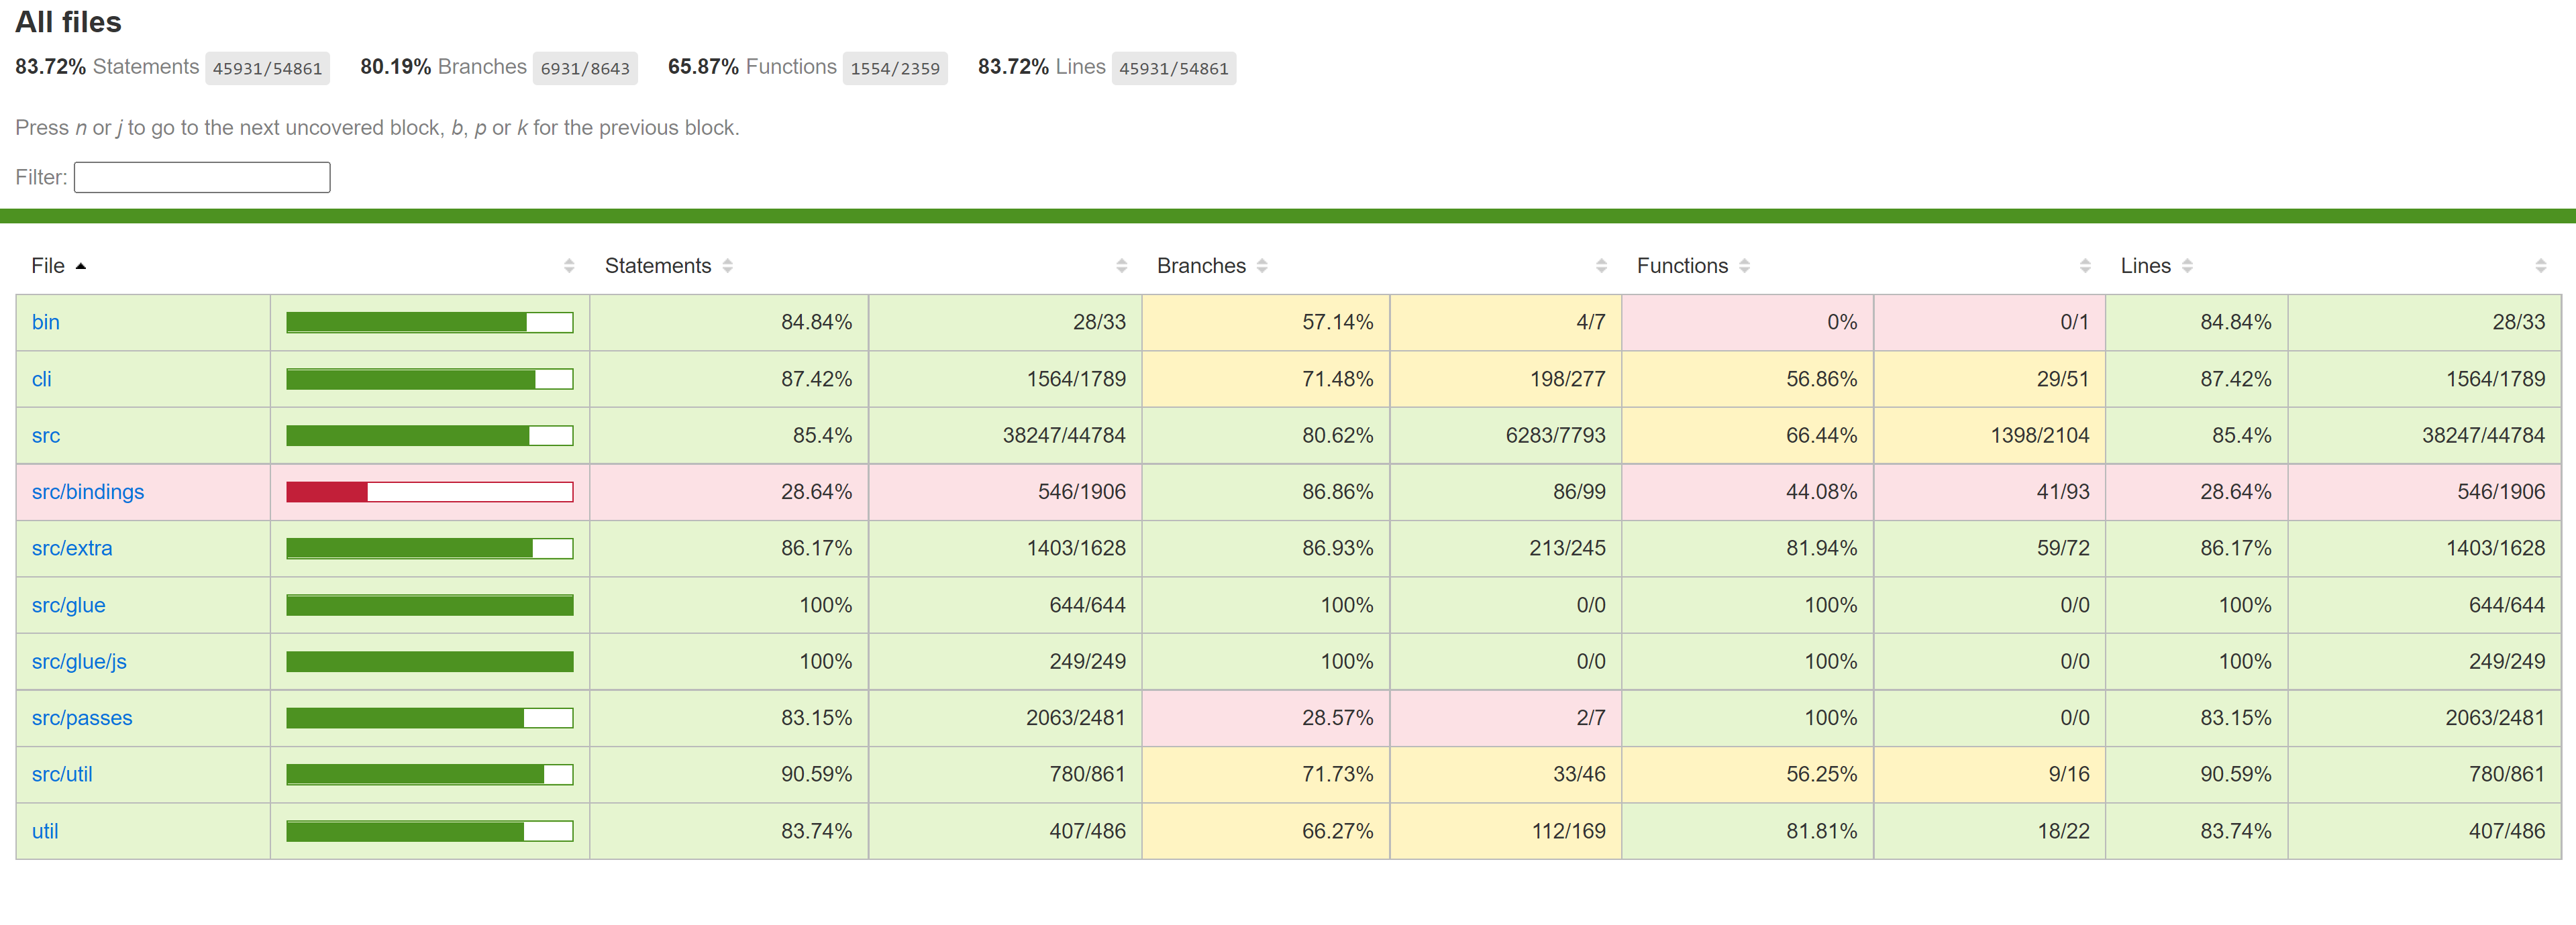Open the src/bindings directory report

(x=88, y=492)
